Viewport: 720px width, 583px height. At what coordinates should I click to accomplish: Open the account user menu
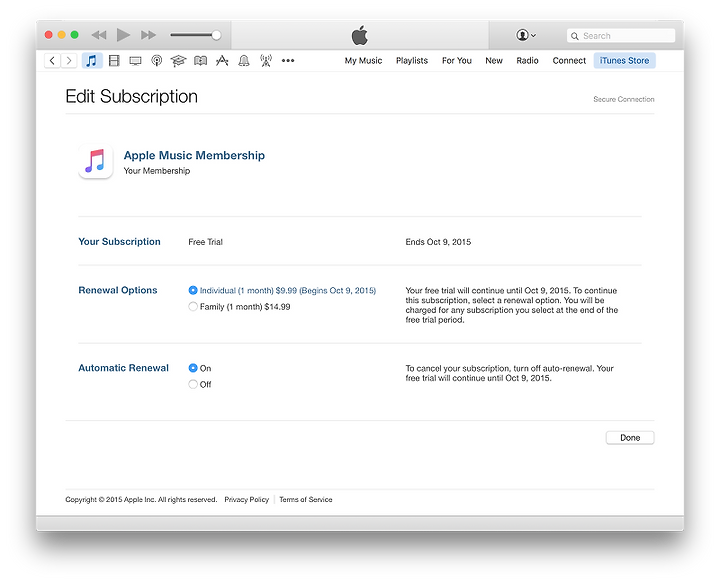(x=526, y=35)
